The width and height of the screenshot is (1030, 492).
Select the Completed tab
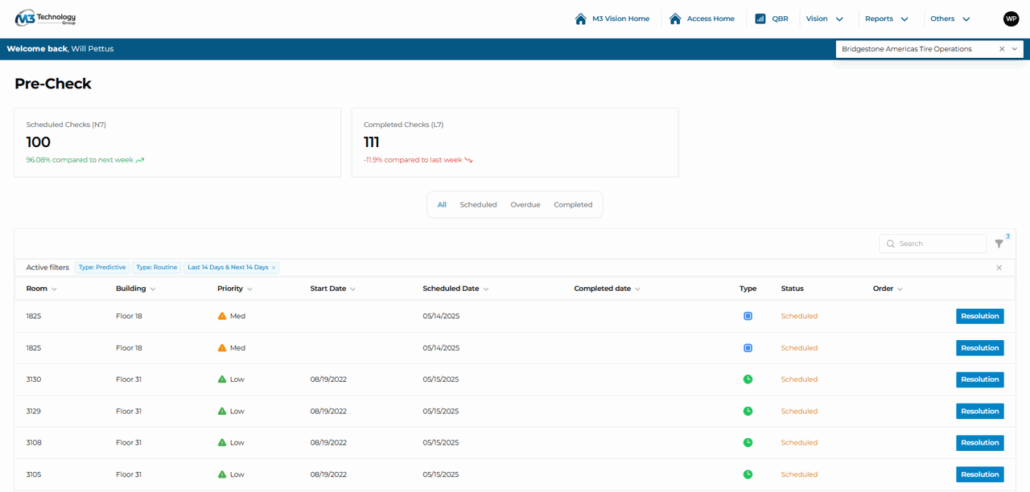point(573,204)
